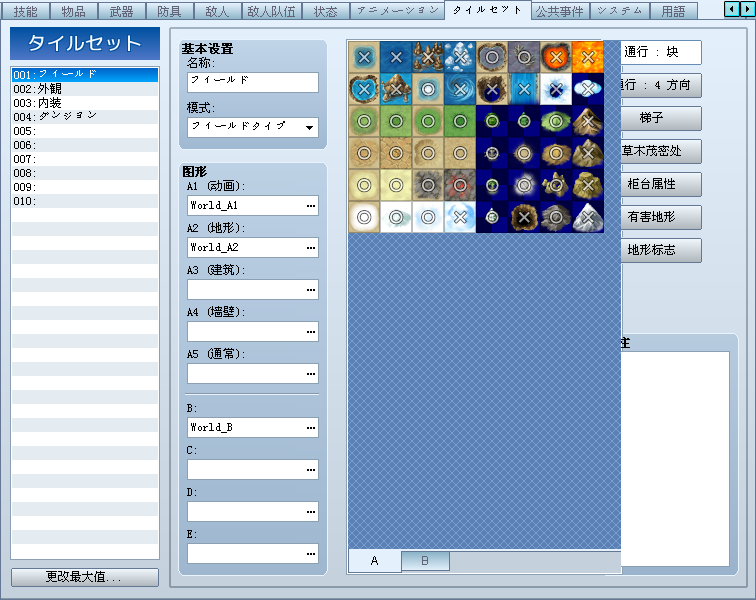This screenshot has height=600, width=756.
Task: Toggle the tiny palm tree on dark blue tile
Action: coord(492,185)
